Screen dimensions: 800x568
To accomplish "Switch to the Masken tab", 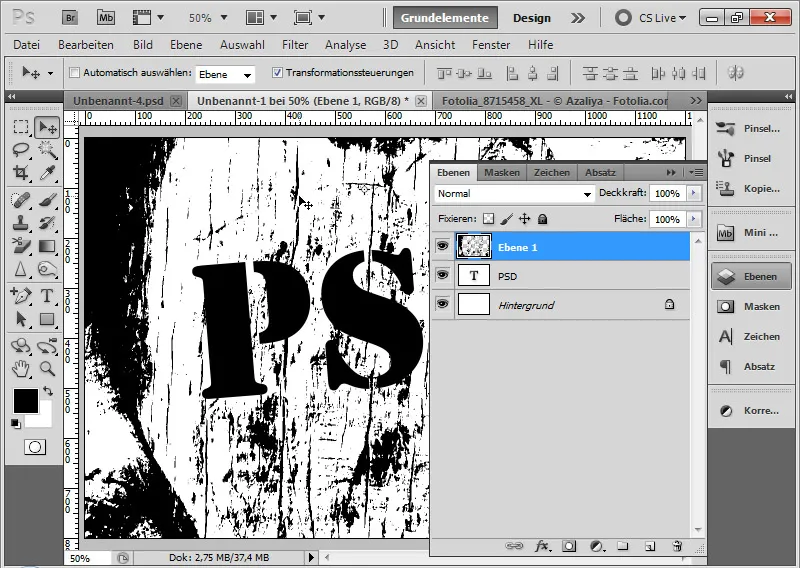I will click(502, 172).
